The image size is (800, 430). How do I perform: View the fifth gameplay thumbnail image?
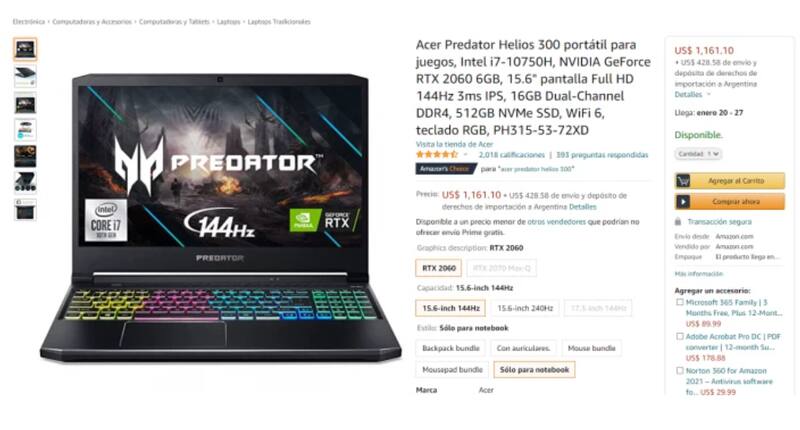coord(25,157)
